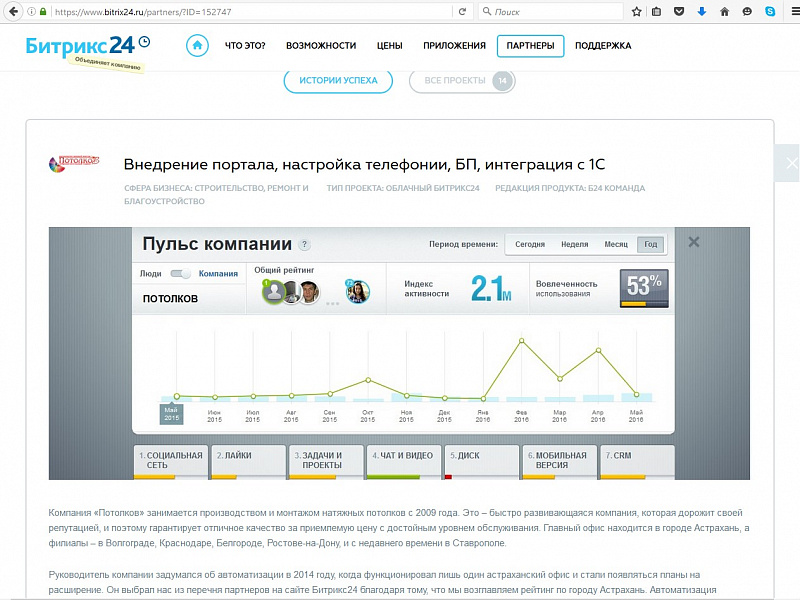800x600 pixels.
Task: Select Неделя time period
Action: pos(574,244)
